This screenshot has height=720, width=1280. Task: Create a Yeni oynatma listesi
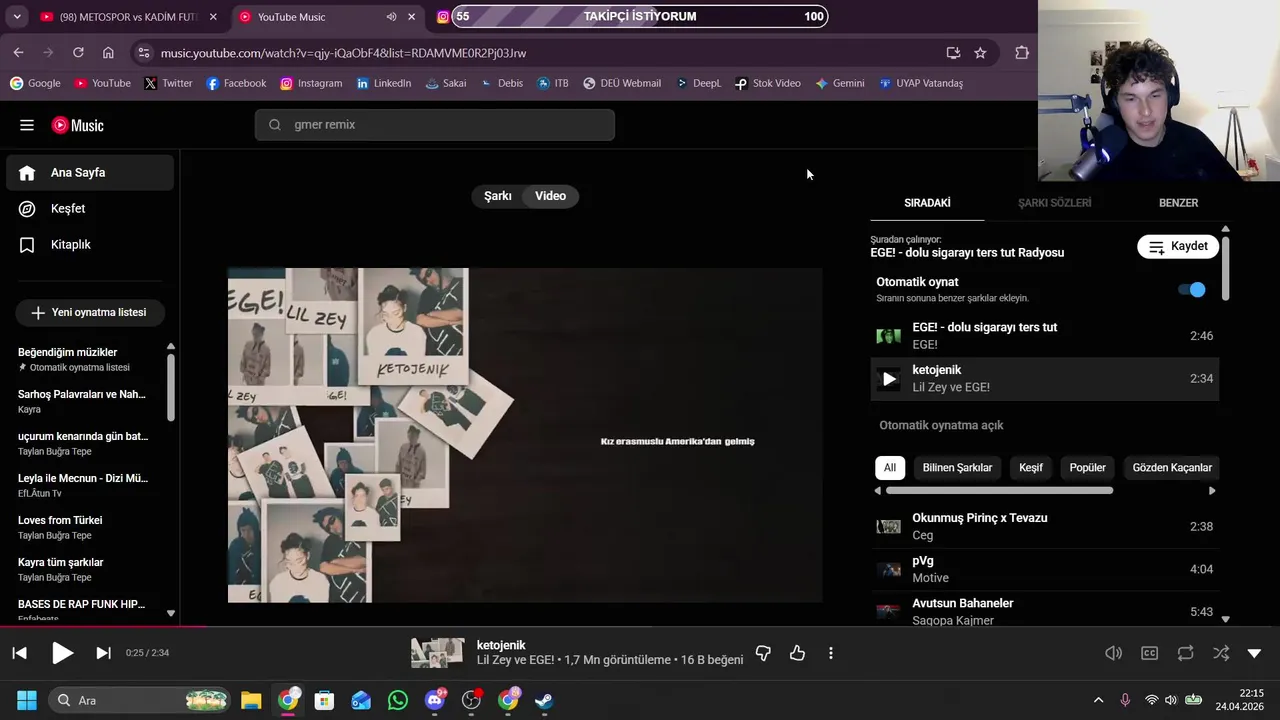point(89,312)
